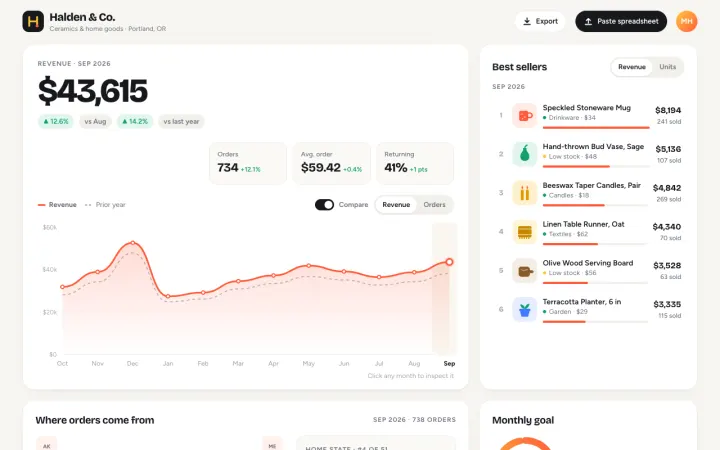Click the Terracotta Planter revenue bar
The height and width of the screenshot is (450, 720).
pyautogui.click(x=595, y=321)
